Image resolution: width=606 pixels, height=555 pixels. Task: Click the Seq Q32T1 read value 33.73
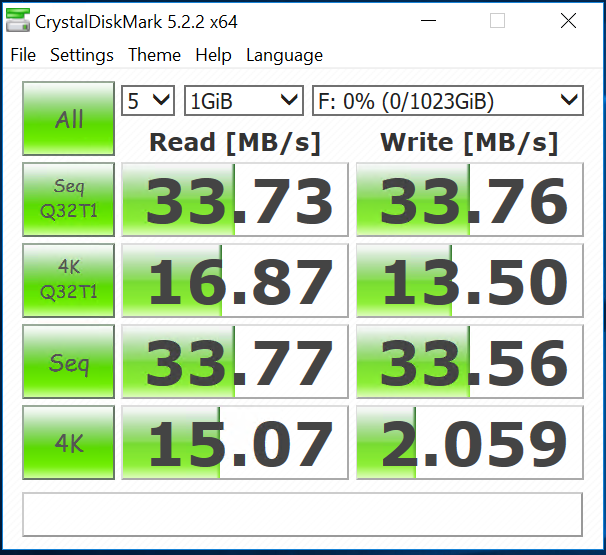(235, 199)
